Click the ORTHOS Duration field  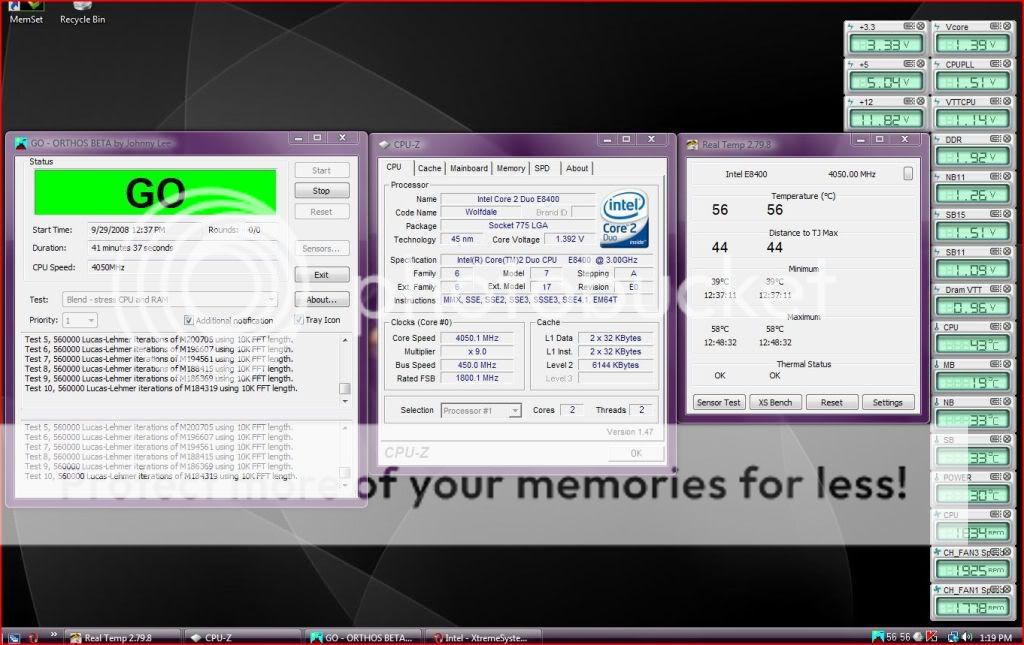click(x=182, y=248)
